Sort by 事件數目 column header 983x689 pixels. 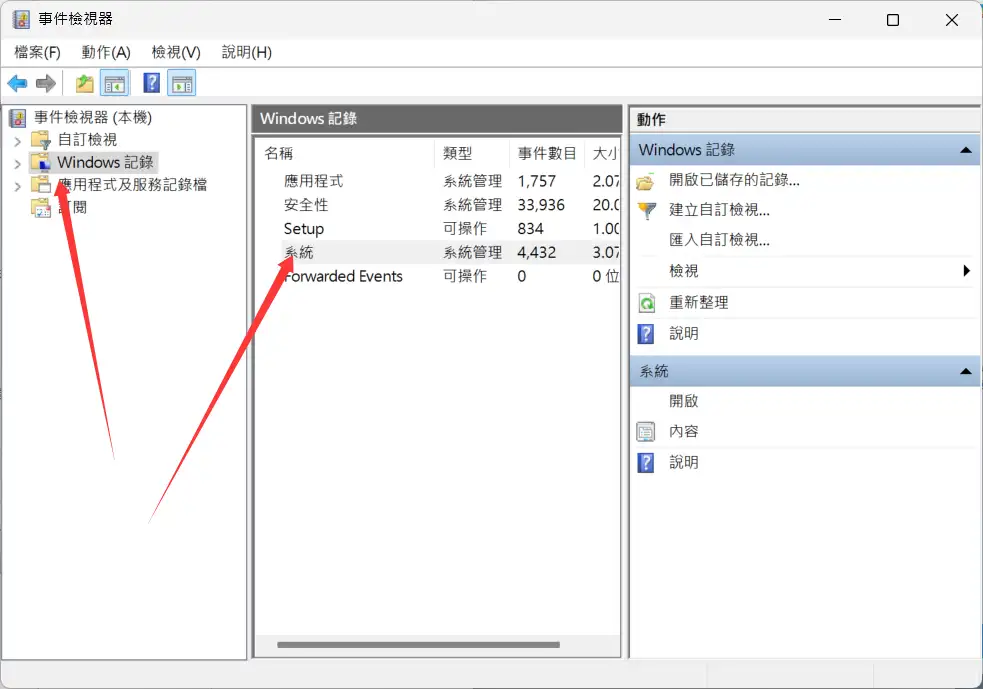[547, 154]
